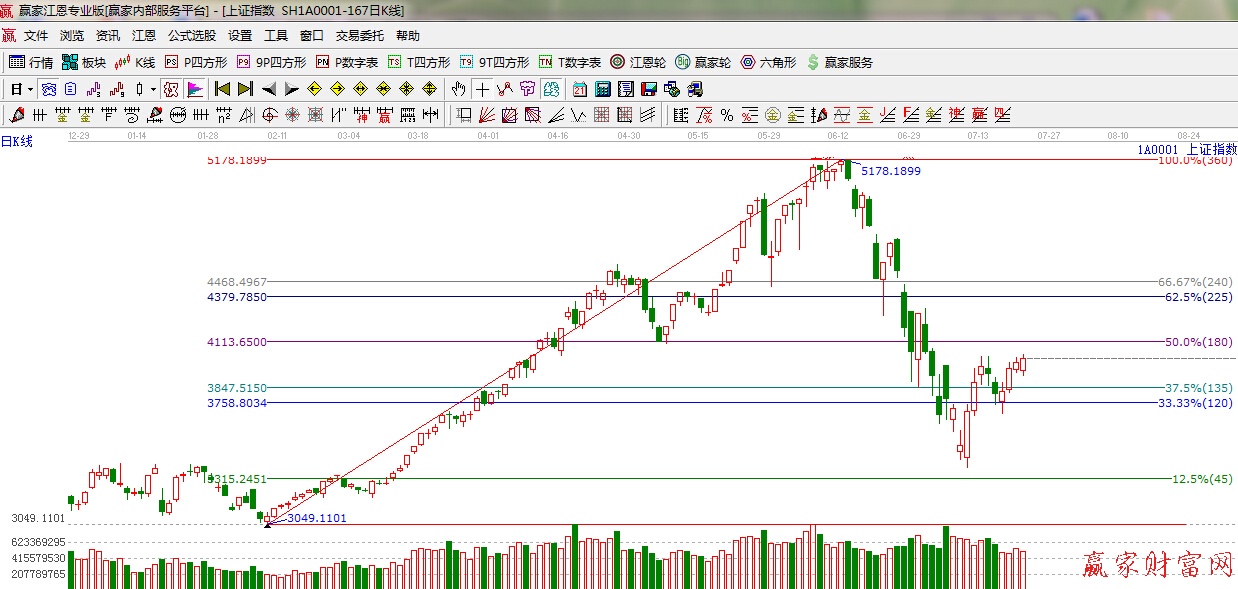
Task: Jump to first bar with skip-to-start icon
Action: coord(222,89)
